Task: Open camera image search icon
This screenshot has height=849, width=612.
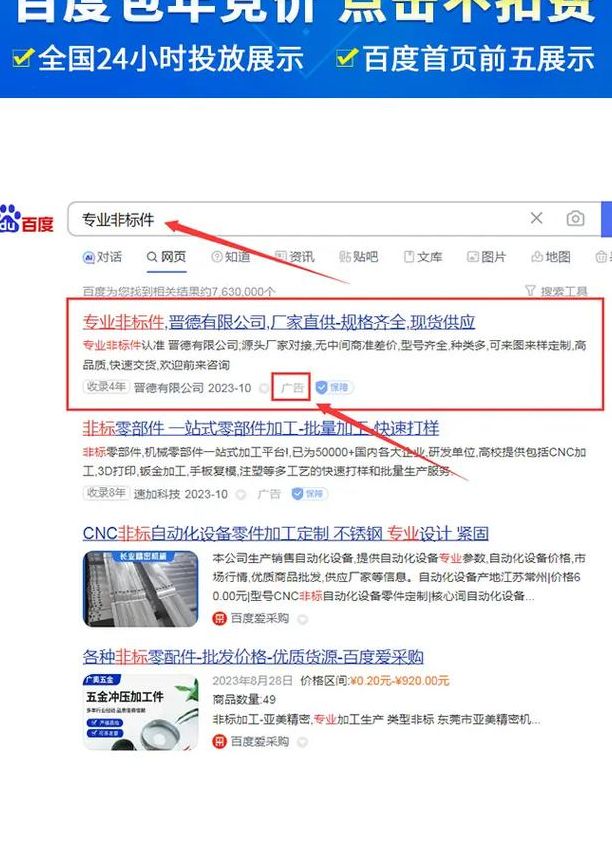Action: [x=575, y=218]
